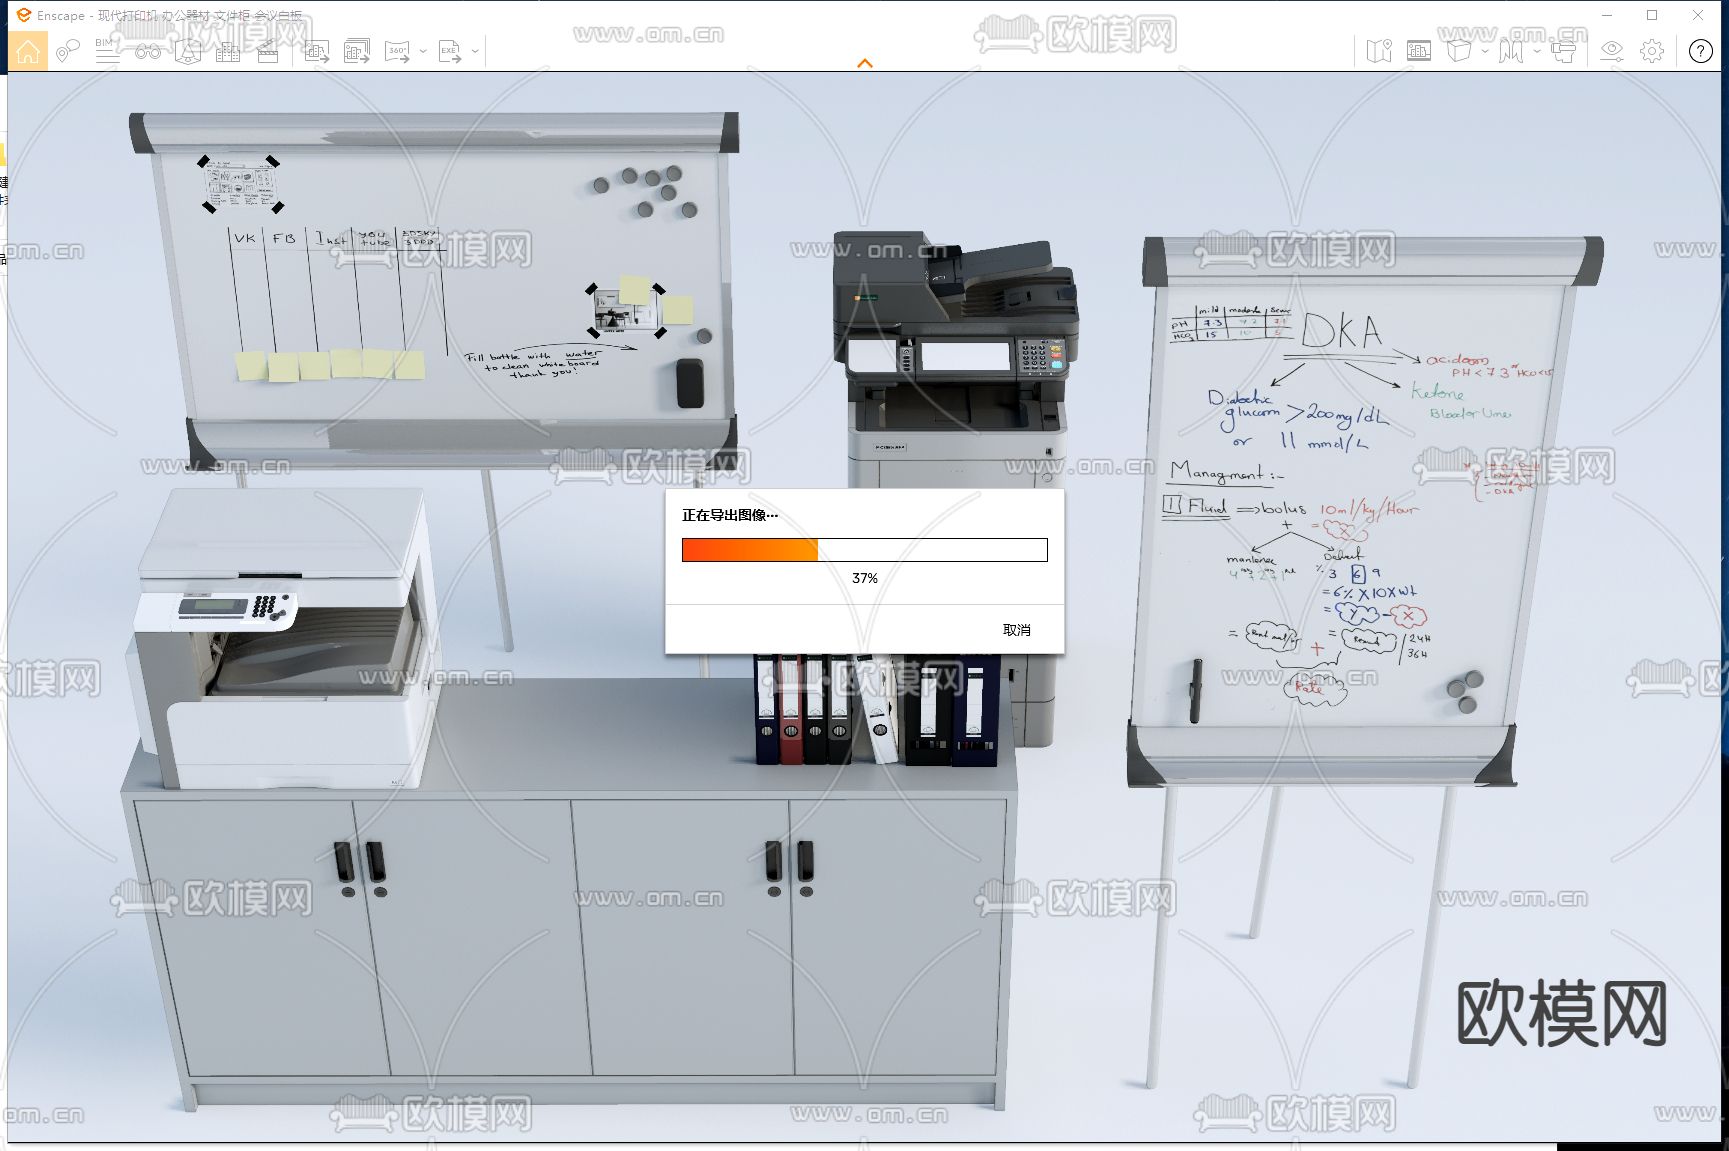Open the general settings gear

click(x=1652, y=51)
